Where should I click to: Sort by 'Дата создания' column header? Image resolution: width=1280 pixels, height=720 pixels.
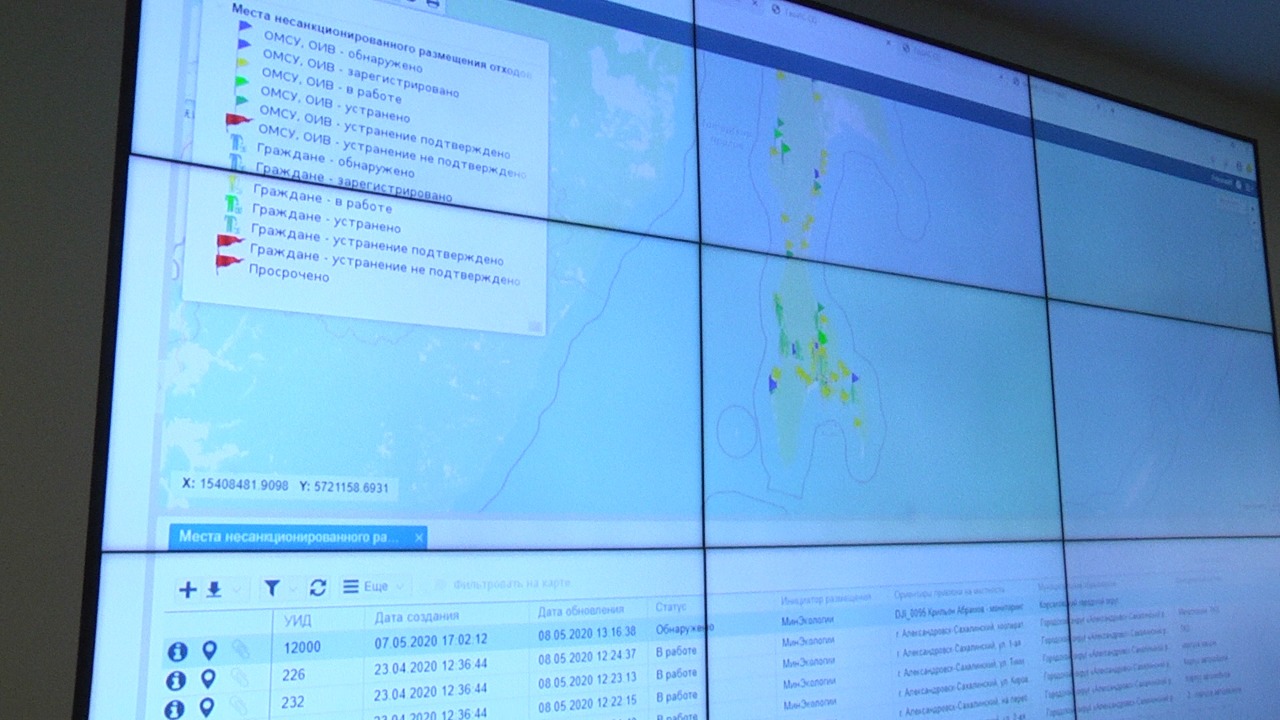click(x=416, y=616)
